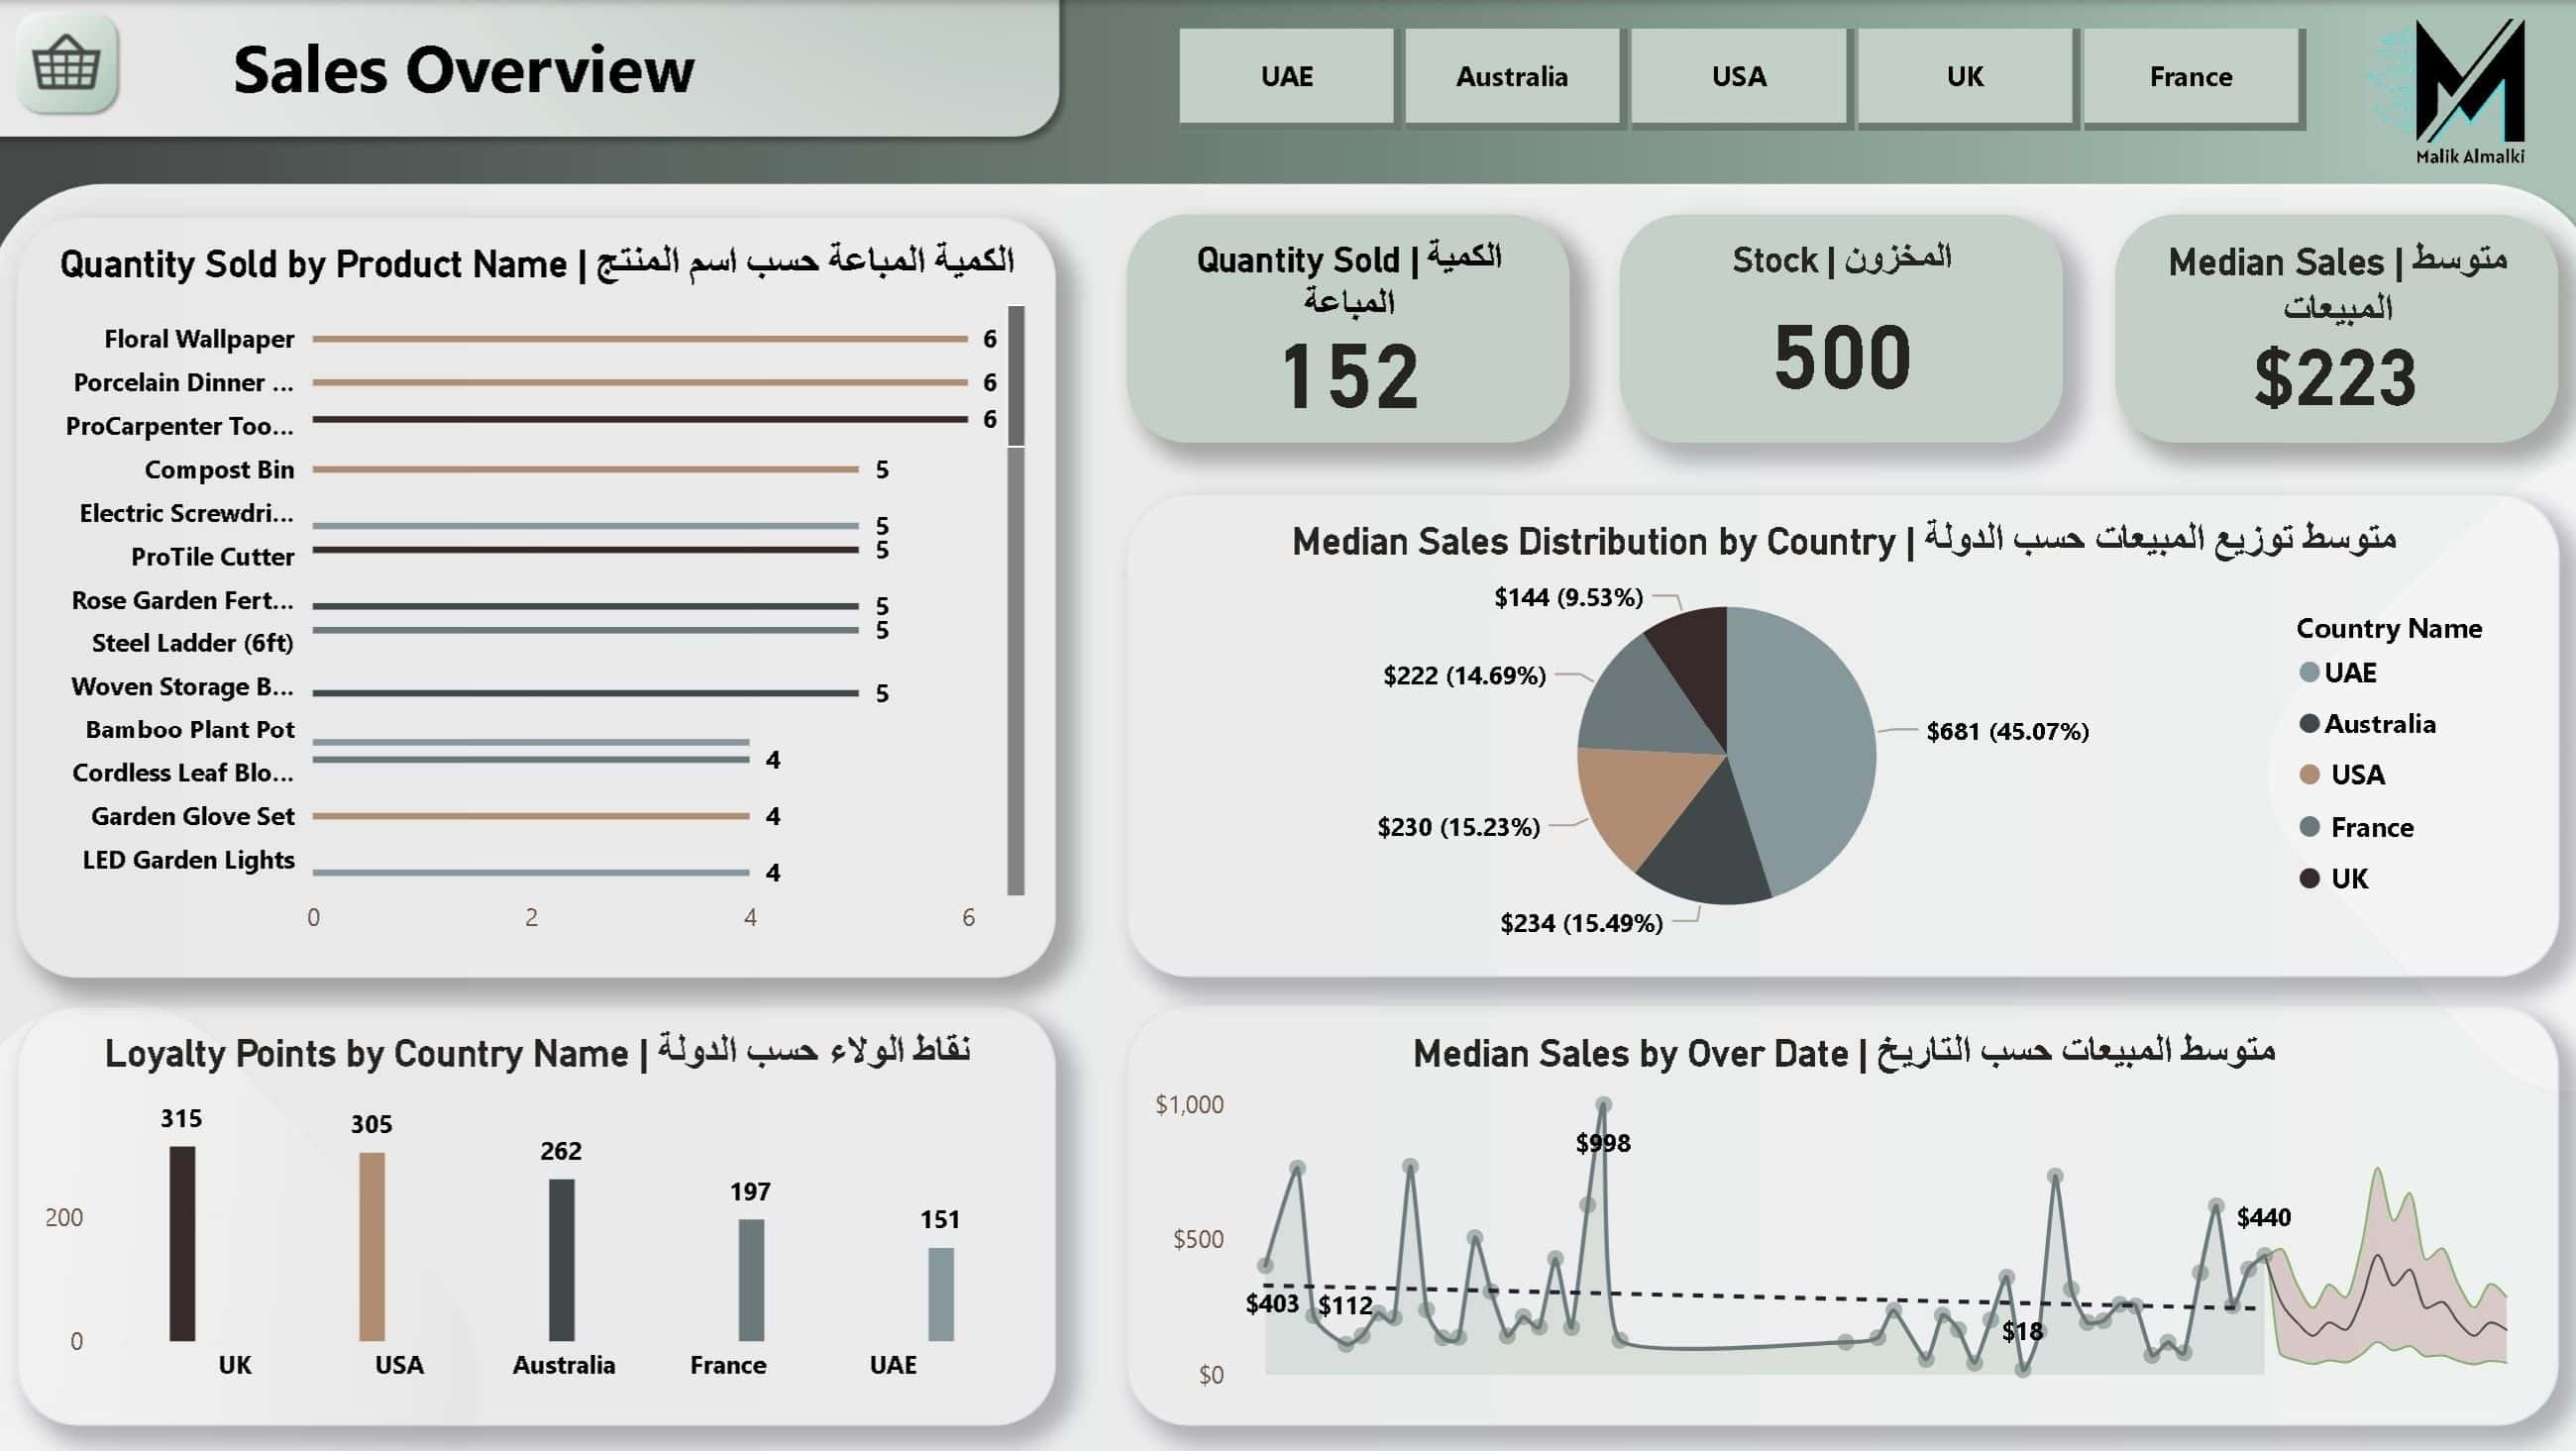Screen dimensions: 2576x1451
Task: Click the ProTile Cutter product label
Action: click(213, 556)
